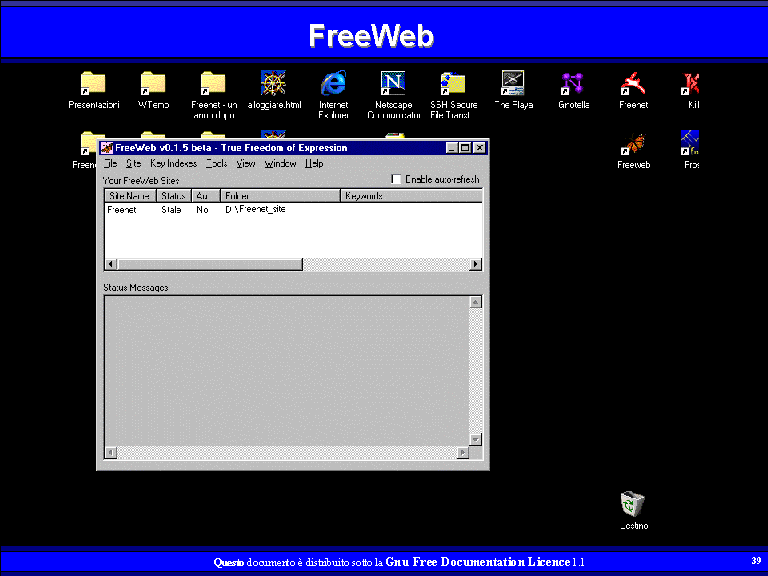768x576 pixels.
Task: Click Status Messages horizontal scroll-right arrow
Action: click(463, 453)
